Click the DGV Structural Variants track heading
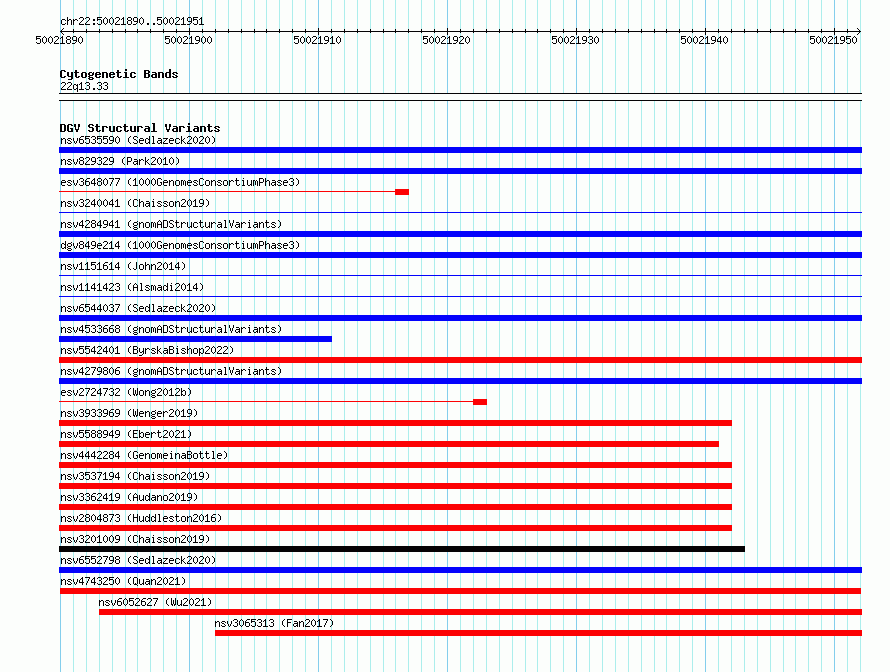This screenshot has width=890, height=672. [140, 128]
